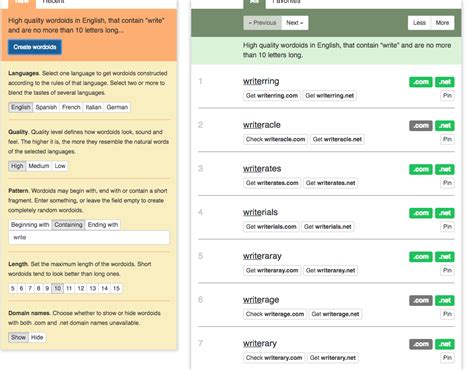
Task: Choose the Ending with pattern
Action: click(x=103, y=225)
